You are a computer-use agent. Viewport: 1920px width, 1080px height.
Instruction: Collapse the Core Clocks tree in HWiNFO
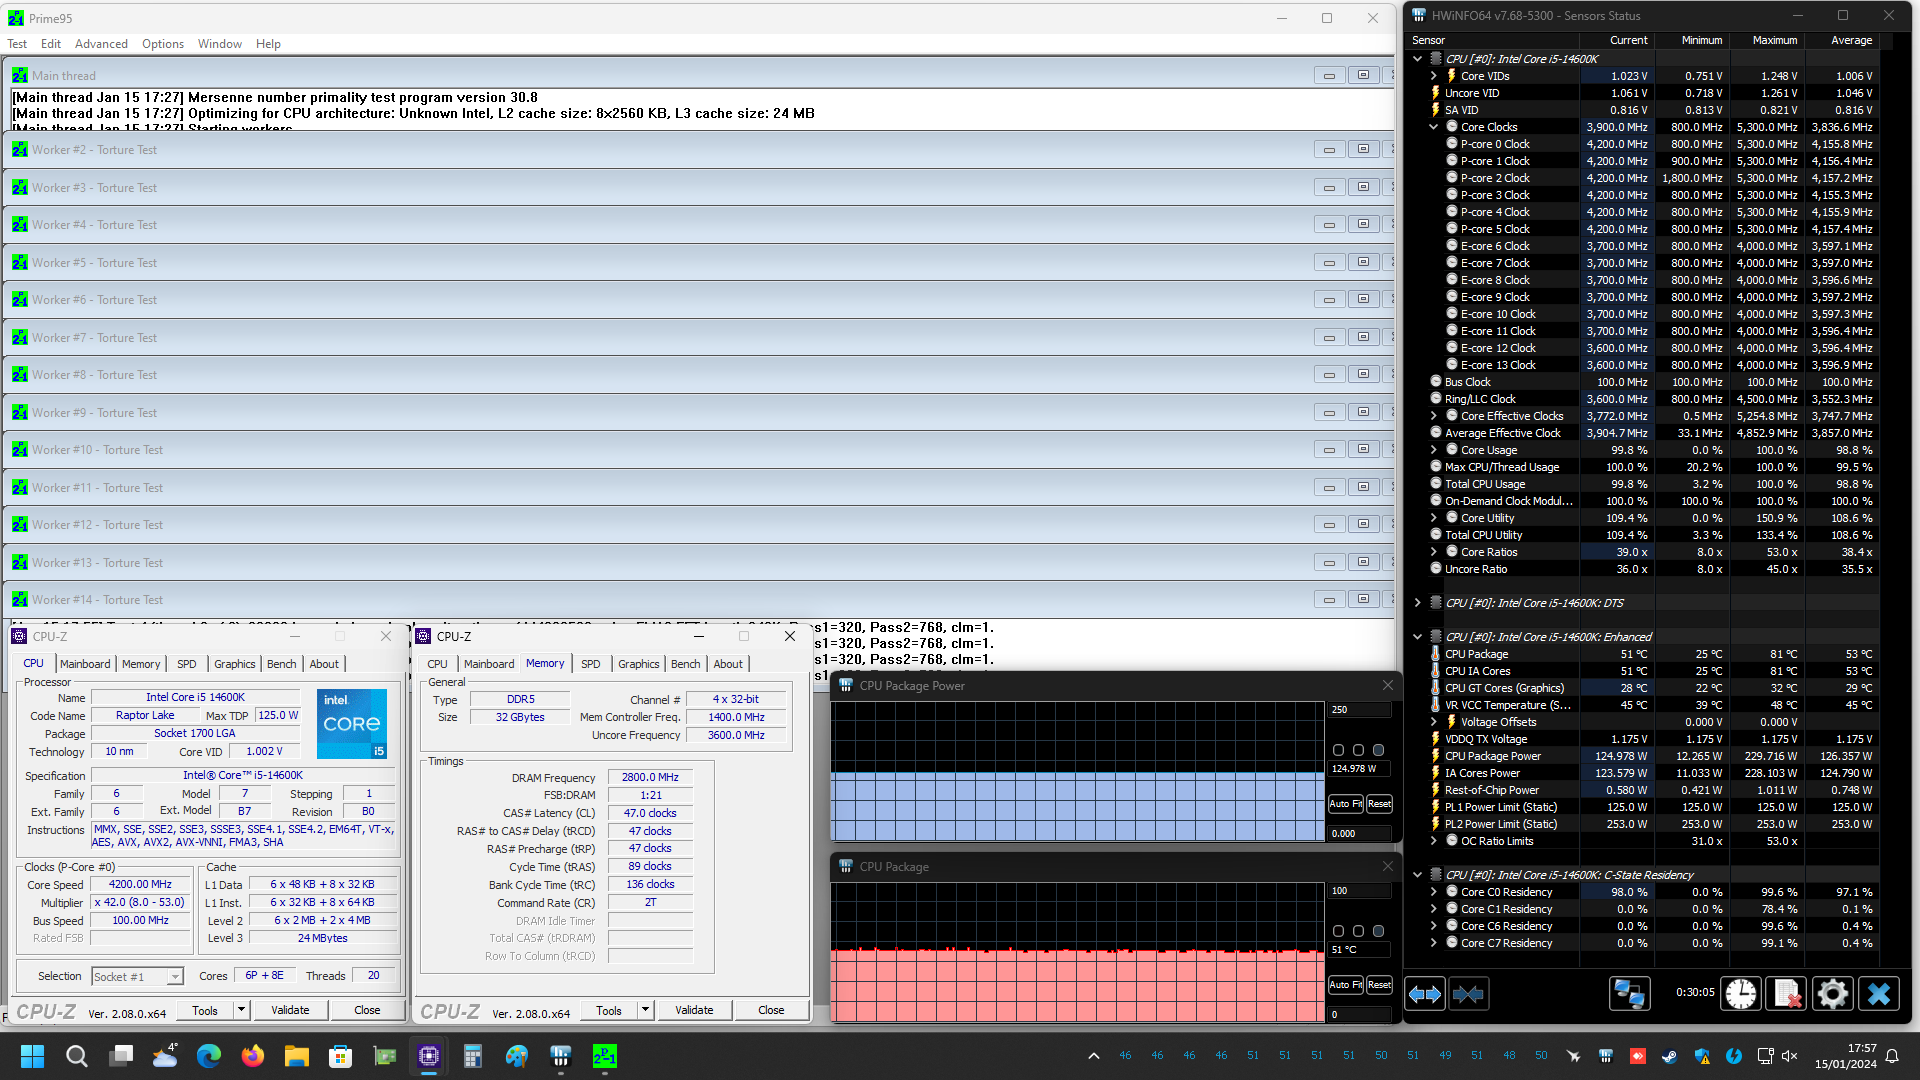pos(1434,127)
